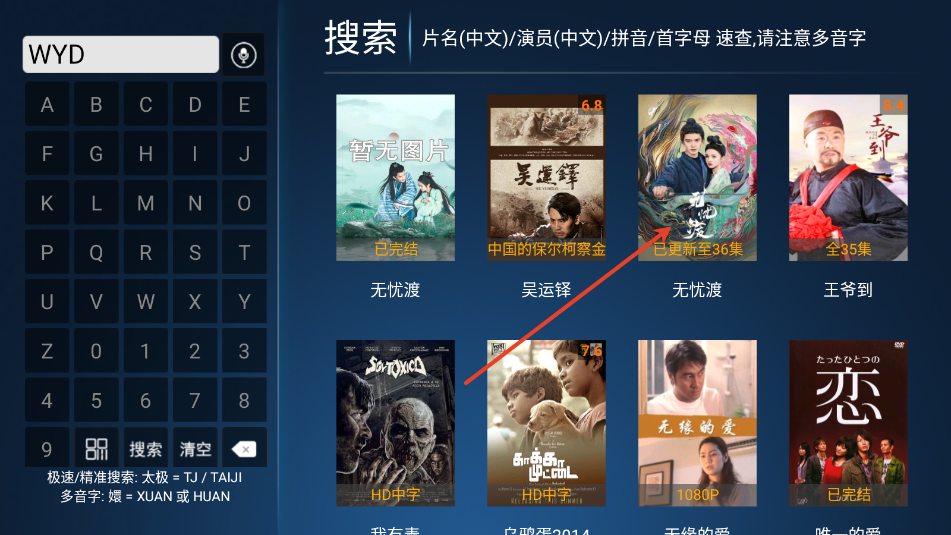Open the 王爷到 series poster

pyautogui.click(x=848, y=178)
